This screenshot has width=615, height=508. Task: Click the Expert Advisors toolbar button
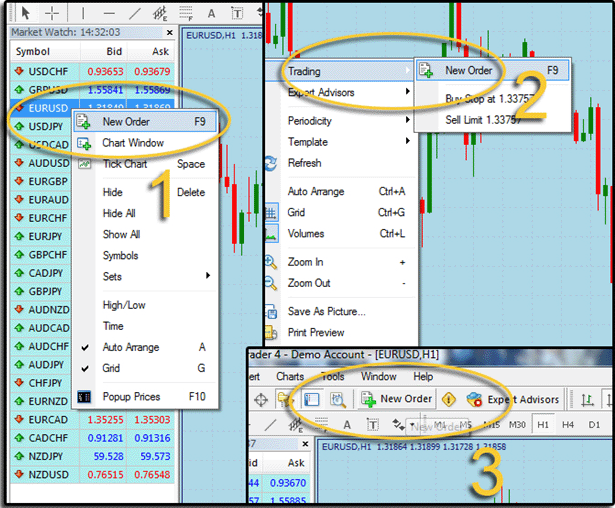coord(513,400)
